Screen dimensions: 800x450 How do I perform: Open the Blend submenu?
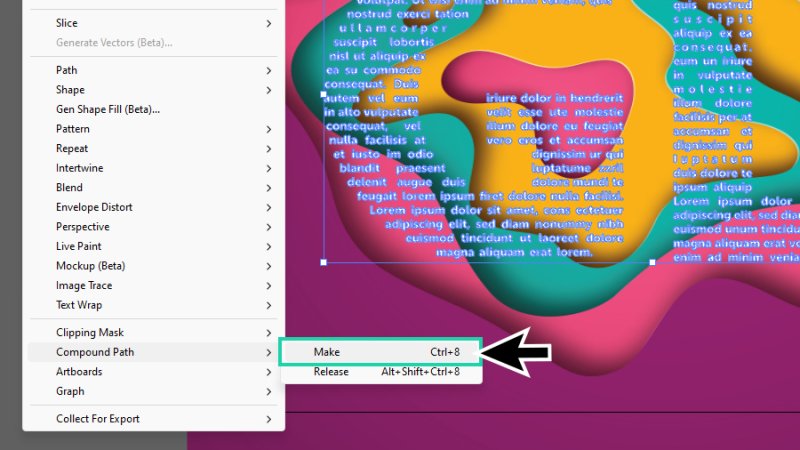pos(154,188)
